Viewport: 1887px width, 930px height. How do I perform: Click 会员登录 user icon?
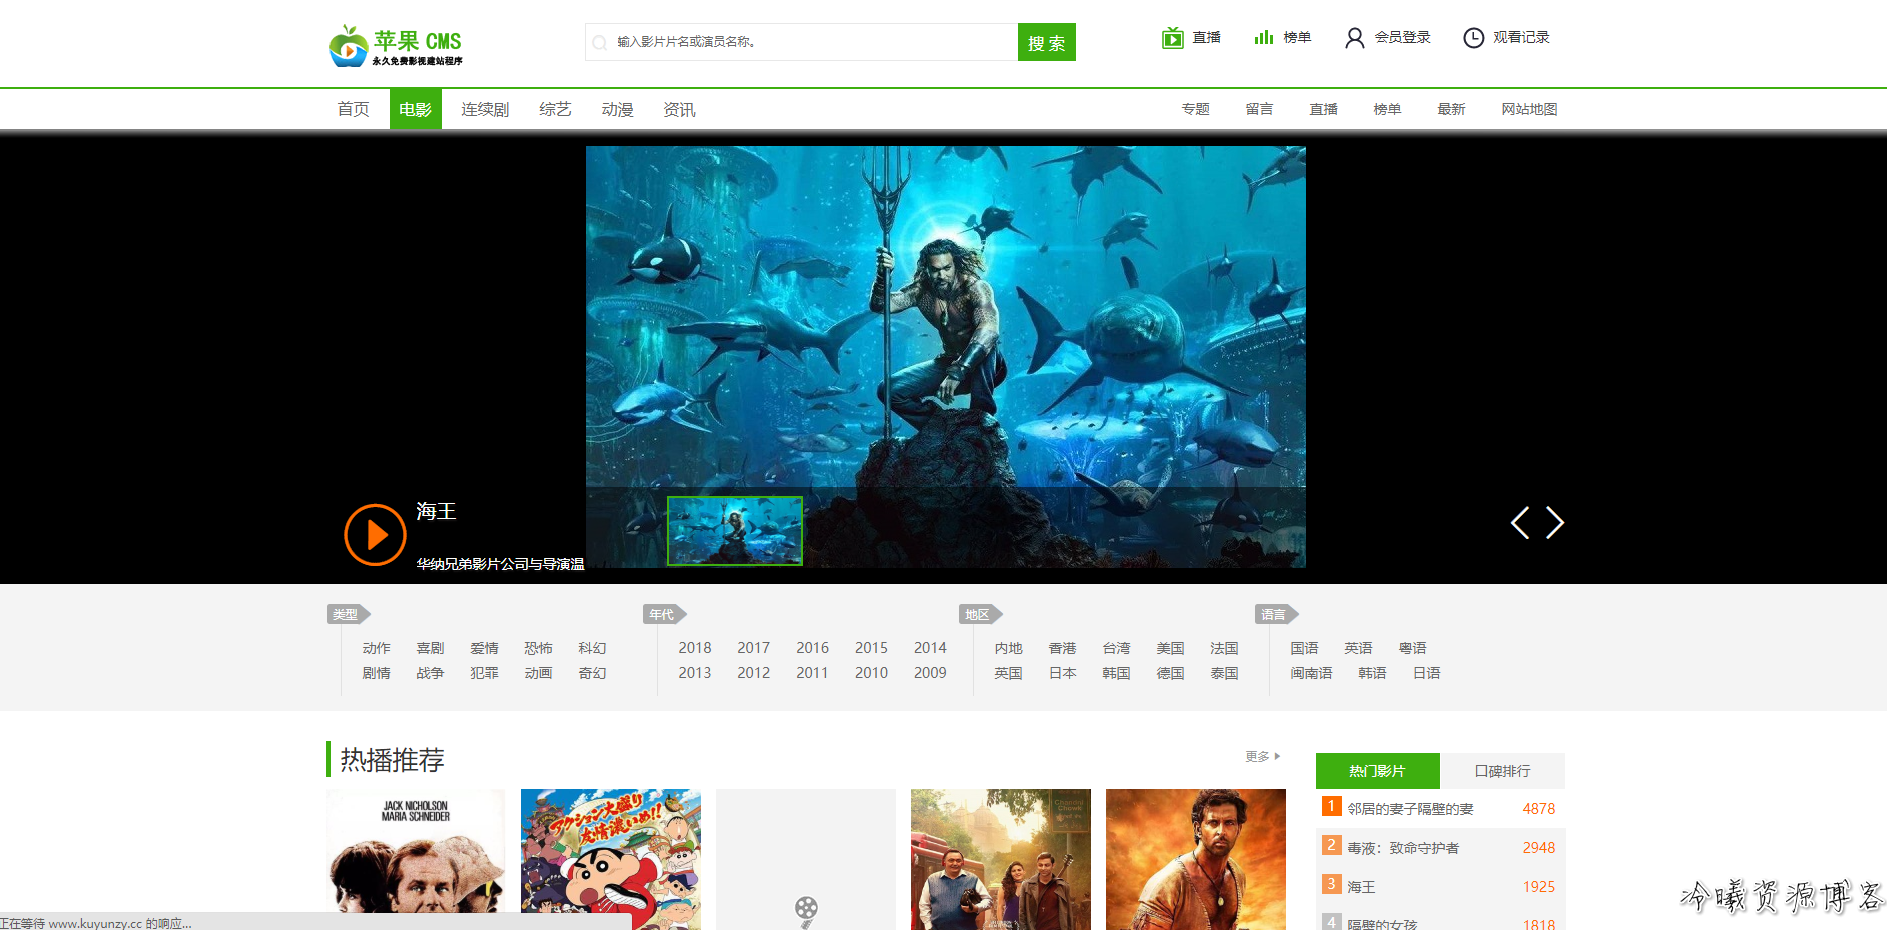[x=1354, y=38]
